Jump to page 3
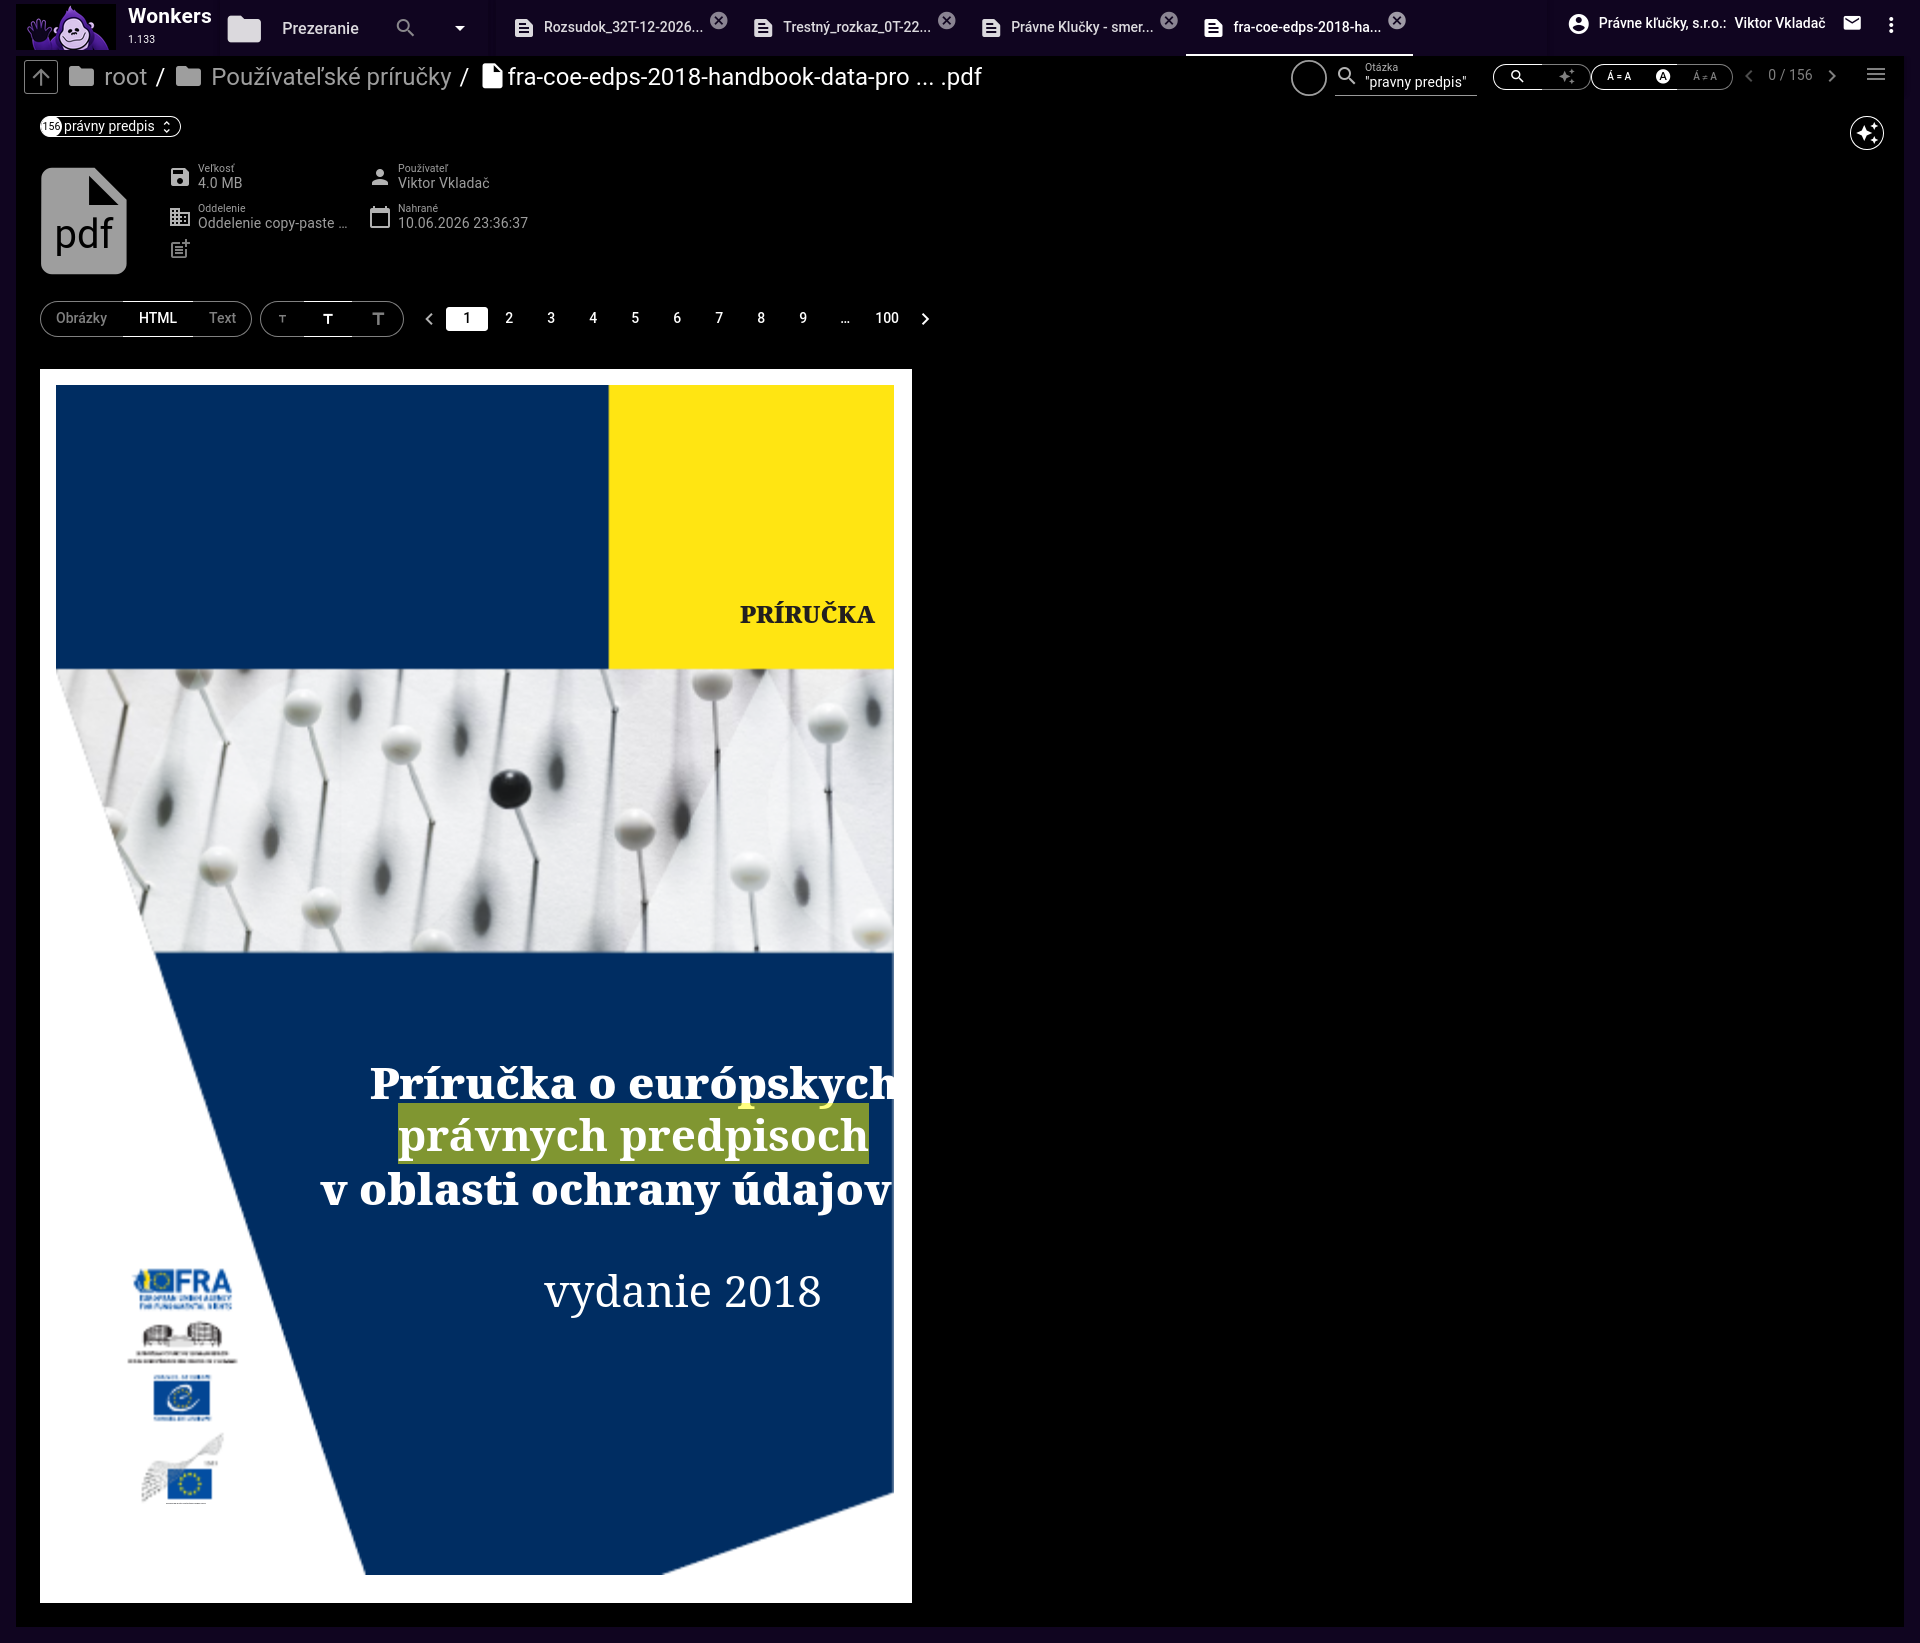 pyautogui.click(x=551, y=318)
